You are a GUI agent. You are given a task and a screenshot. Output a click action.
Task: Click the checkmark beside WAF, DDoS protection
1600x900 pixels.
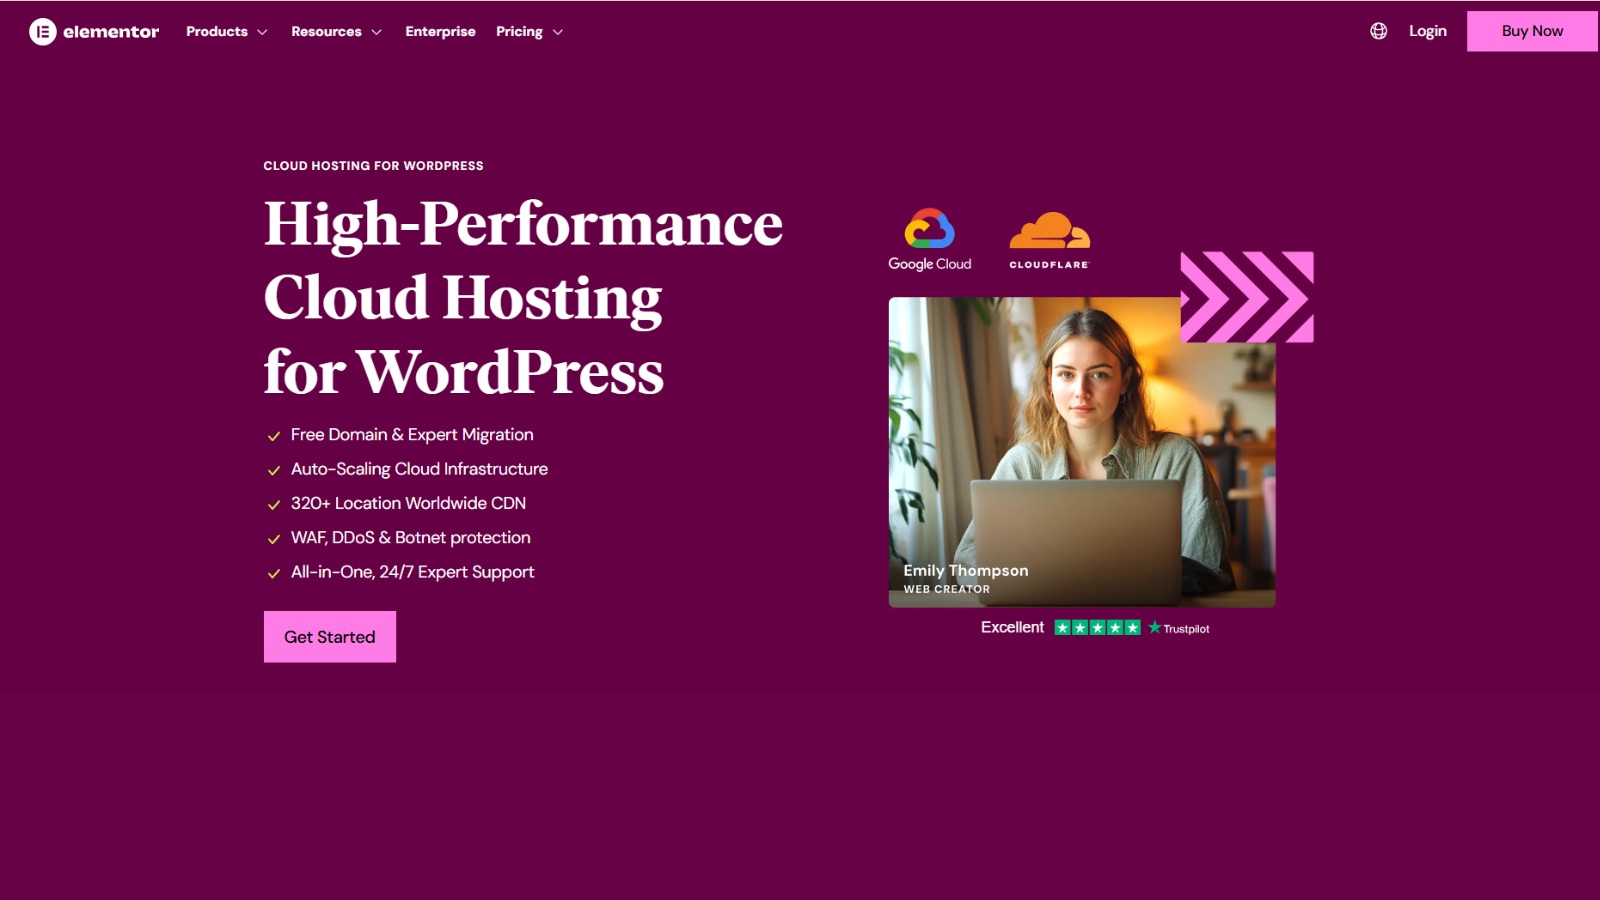272,539
